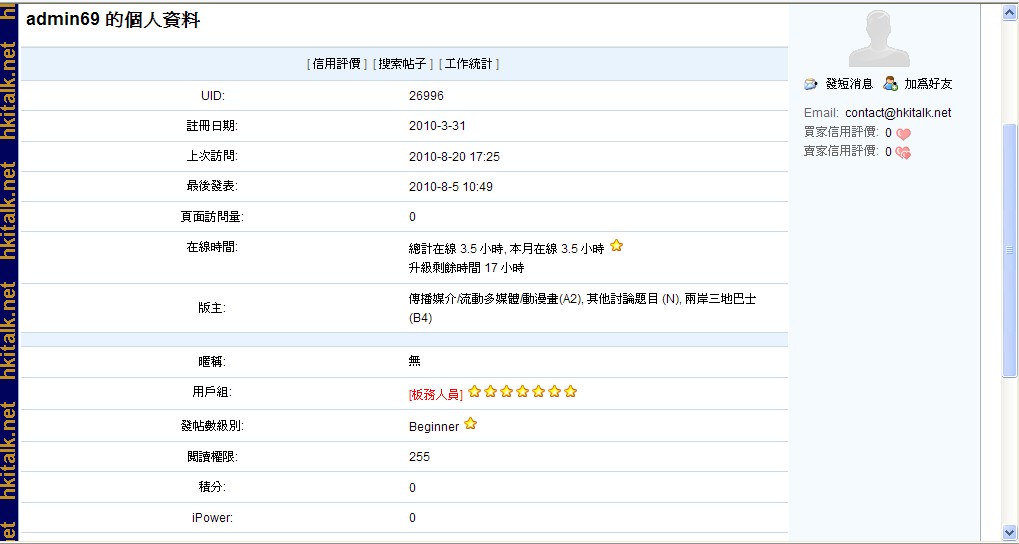Click the seller credit rating broken heart icon
Image resolution: width=1019 pixels, height=544 pixels.
903,152
